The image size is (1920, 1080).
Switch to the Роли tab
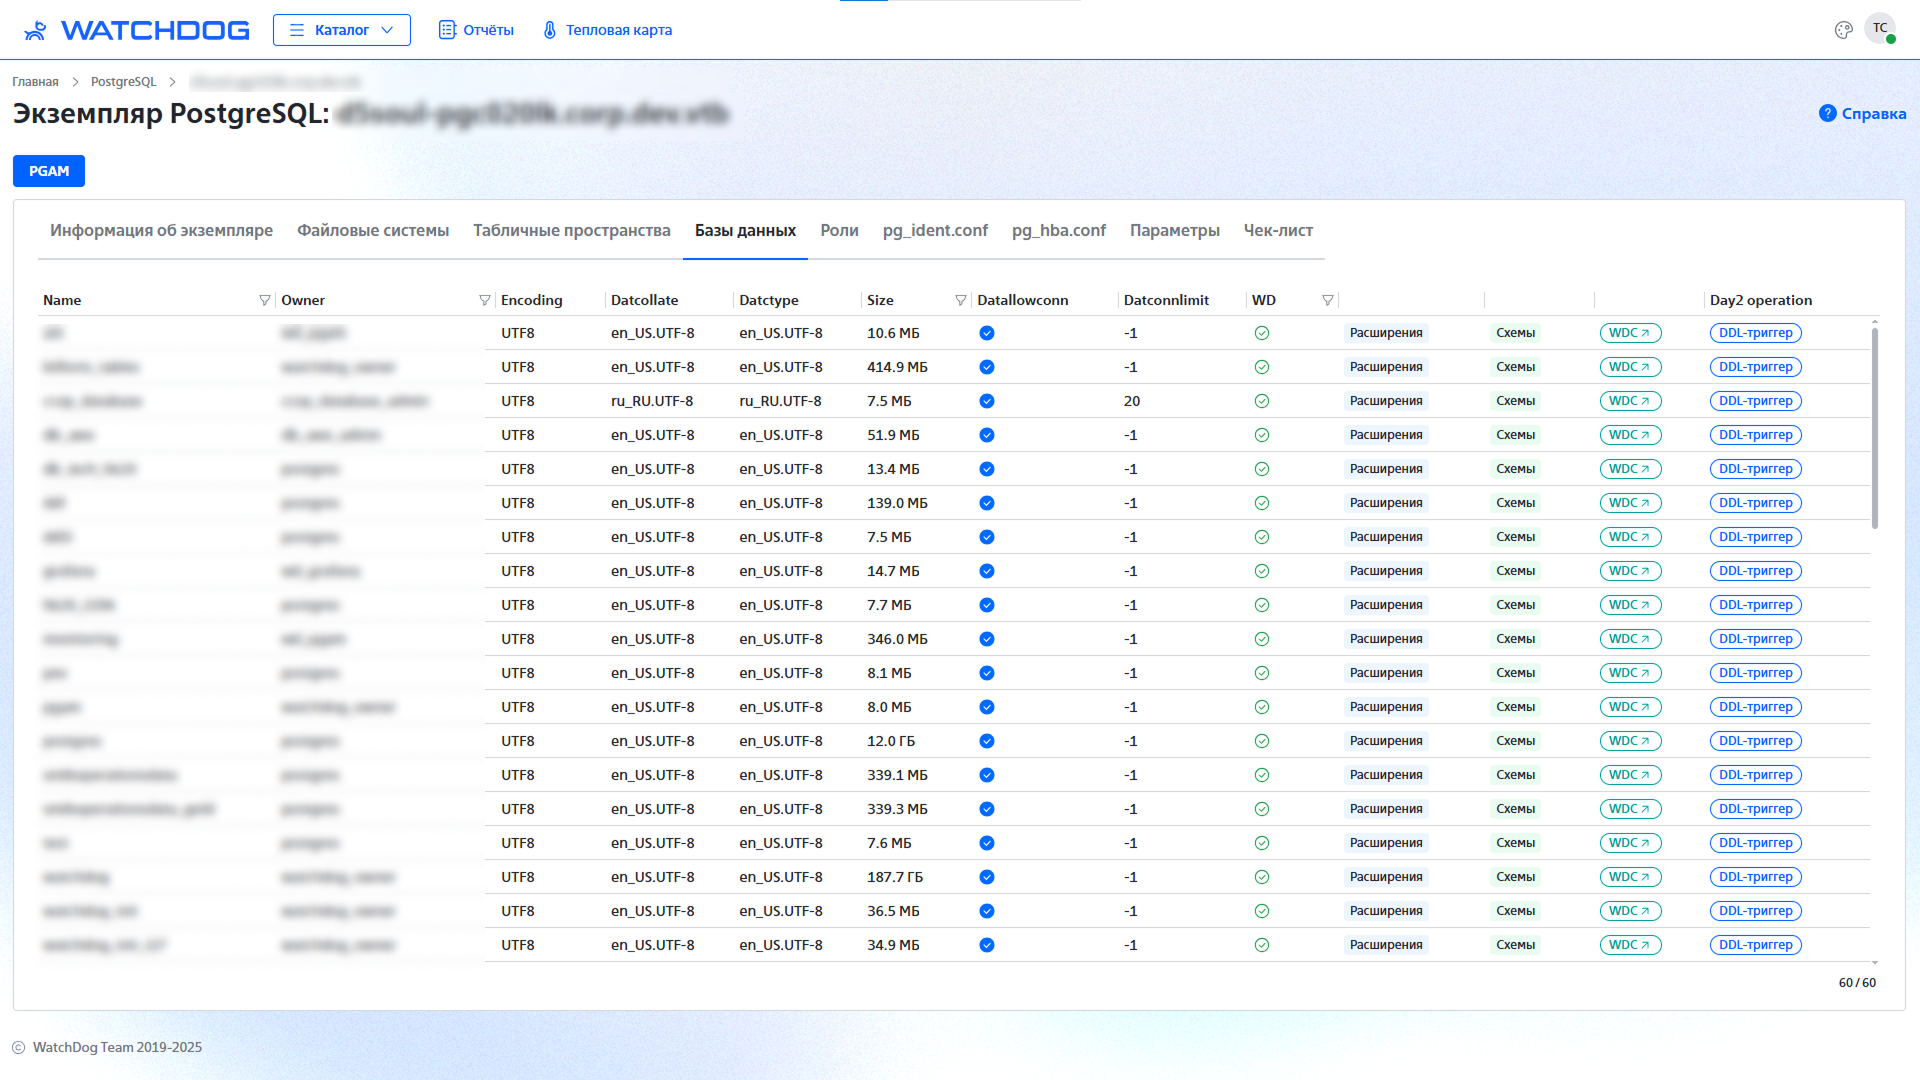pos(839,230)
